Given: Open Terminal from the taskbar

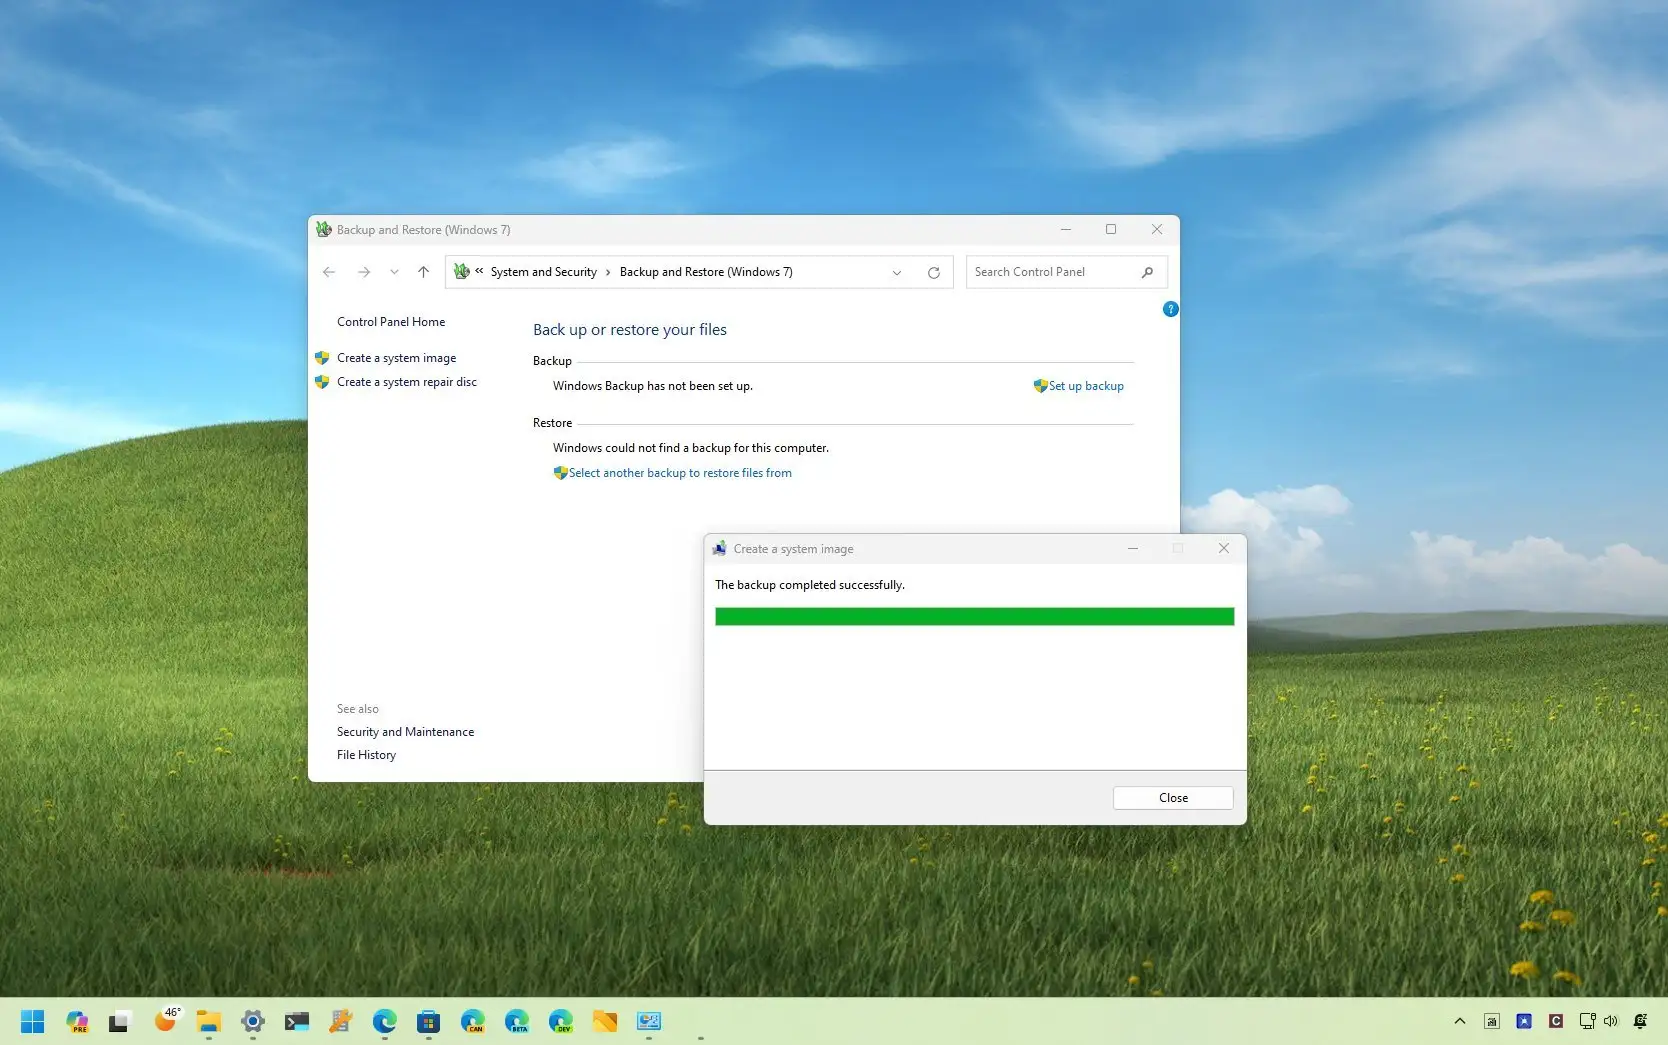Looking at the screenshot, I should tap(297, 1021).
